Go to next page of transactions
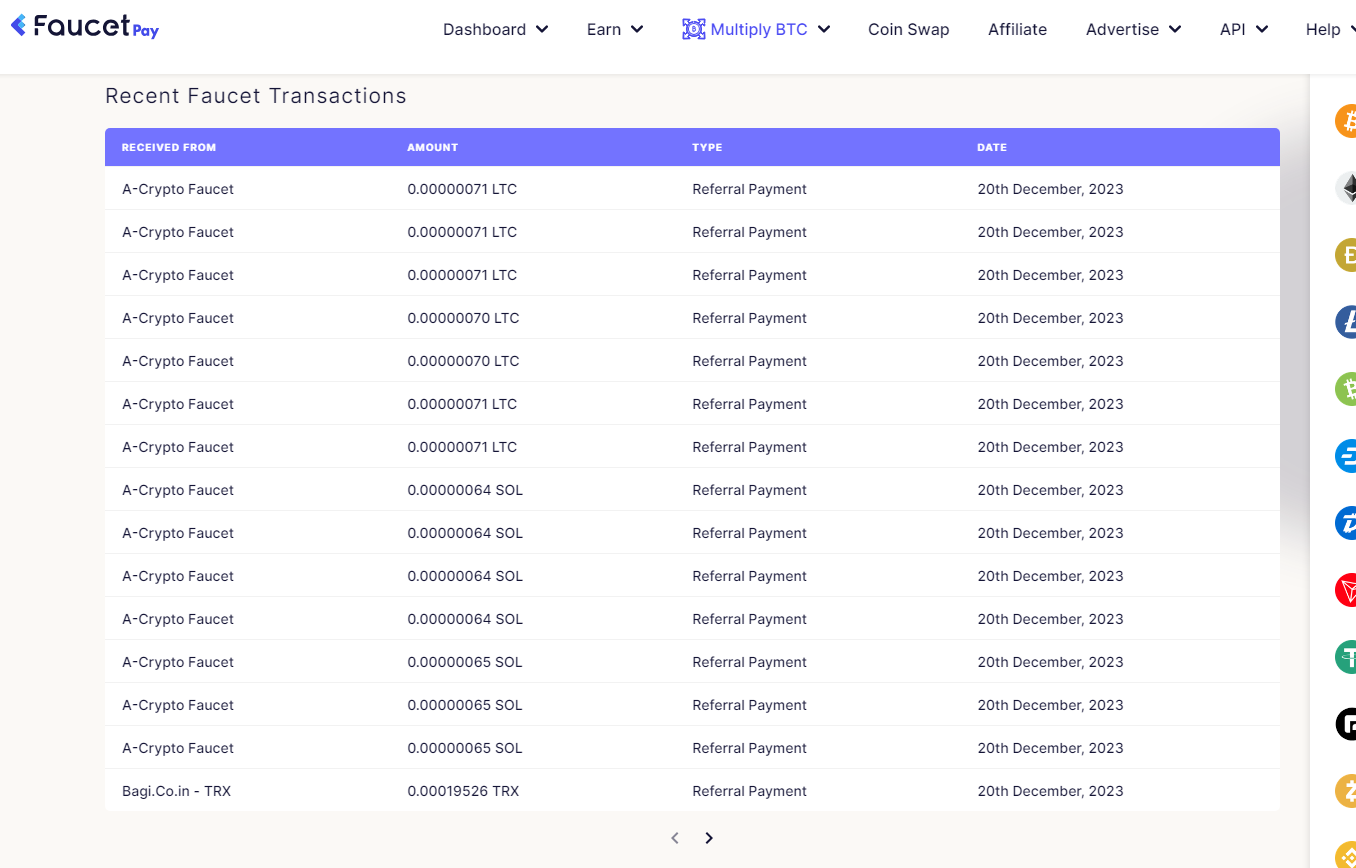Image resolution: width=1356 pixels, height=868 pixels. 709,838
